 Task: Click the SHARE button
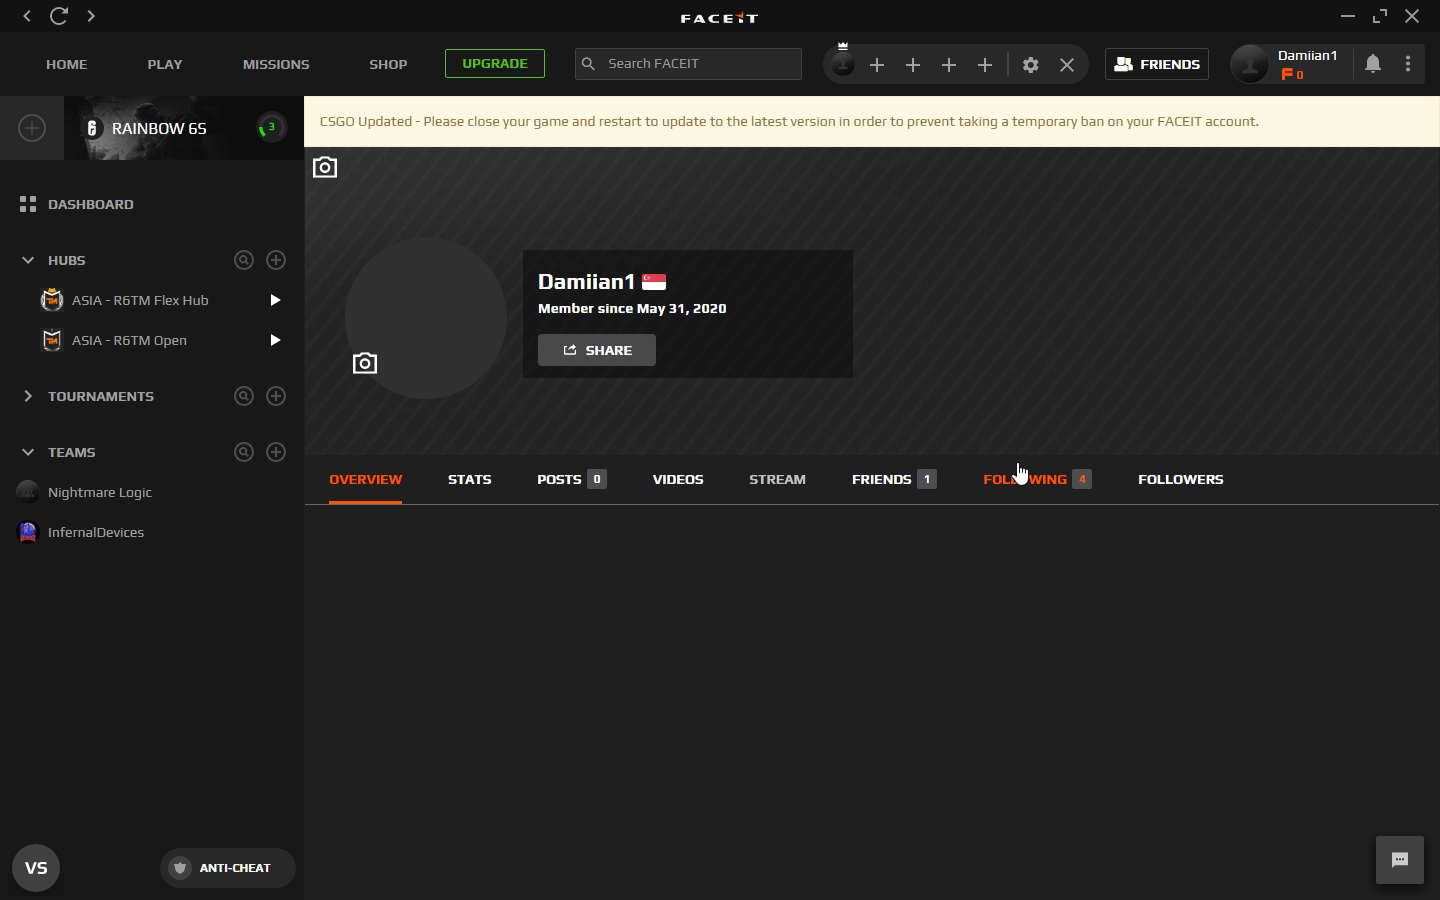(597, 350)
